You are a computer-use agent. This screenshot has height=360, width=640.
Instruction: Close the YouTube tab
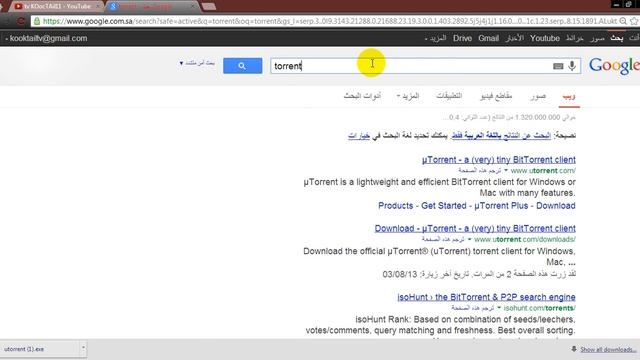pyautogui.click(x=98, y=6)
